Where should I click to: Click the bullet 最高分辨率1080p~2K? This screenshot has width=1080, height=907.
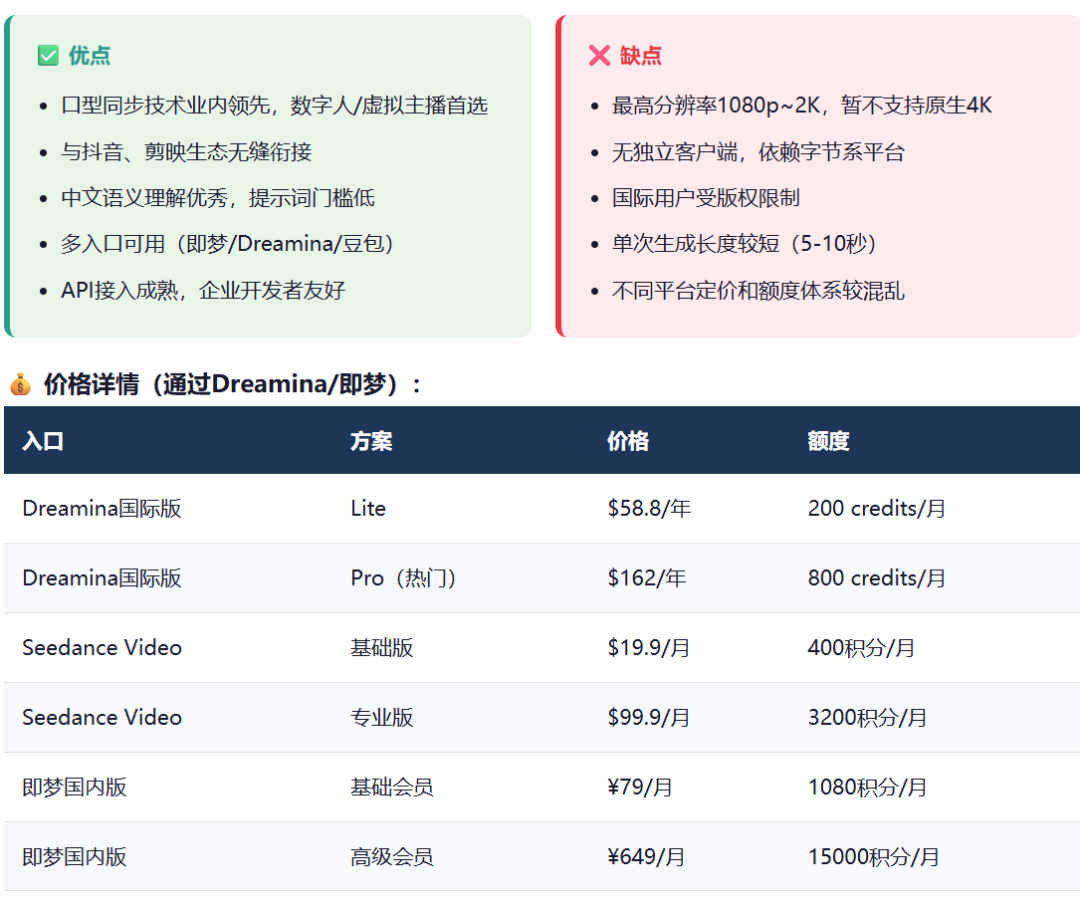(x=802, y=105)
